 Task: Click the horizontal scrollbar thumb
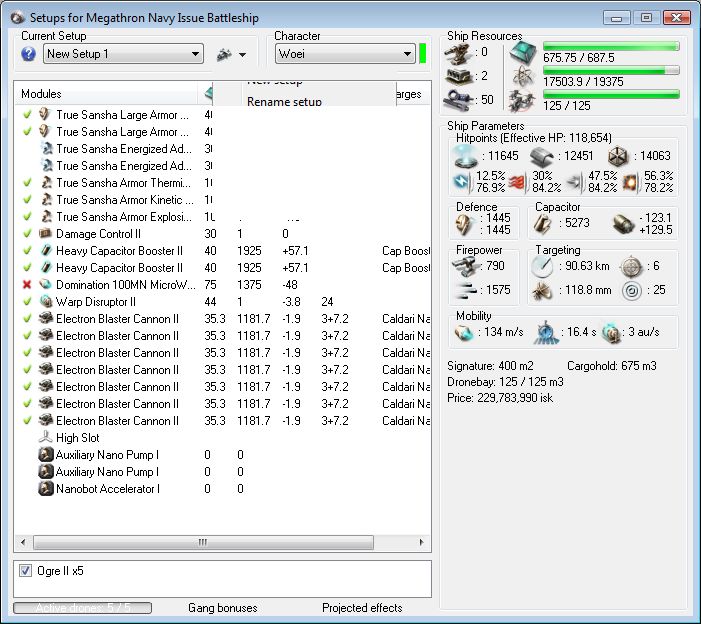click(x=203, y=542)
